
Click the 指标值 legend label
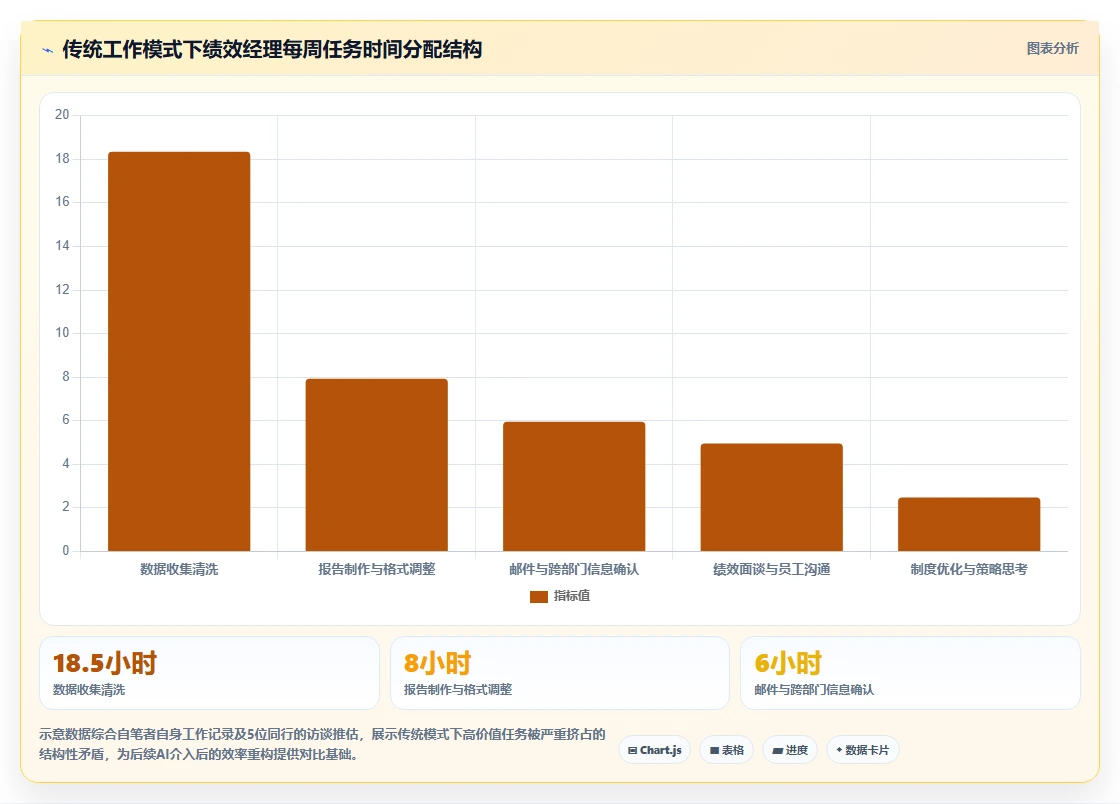(571, 596)
